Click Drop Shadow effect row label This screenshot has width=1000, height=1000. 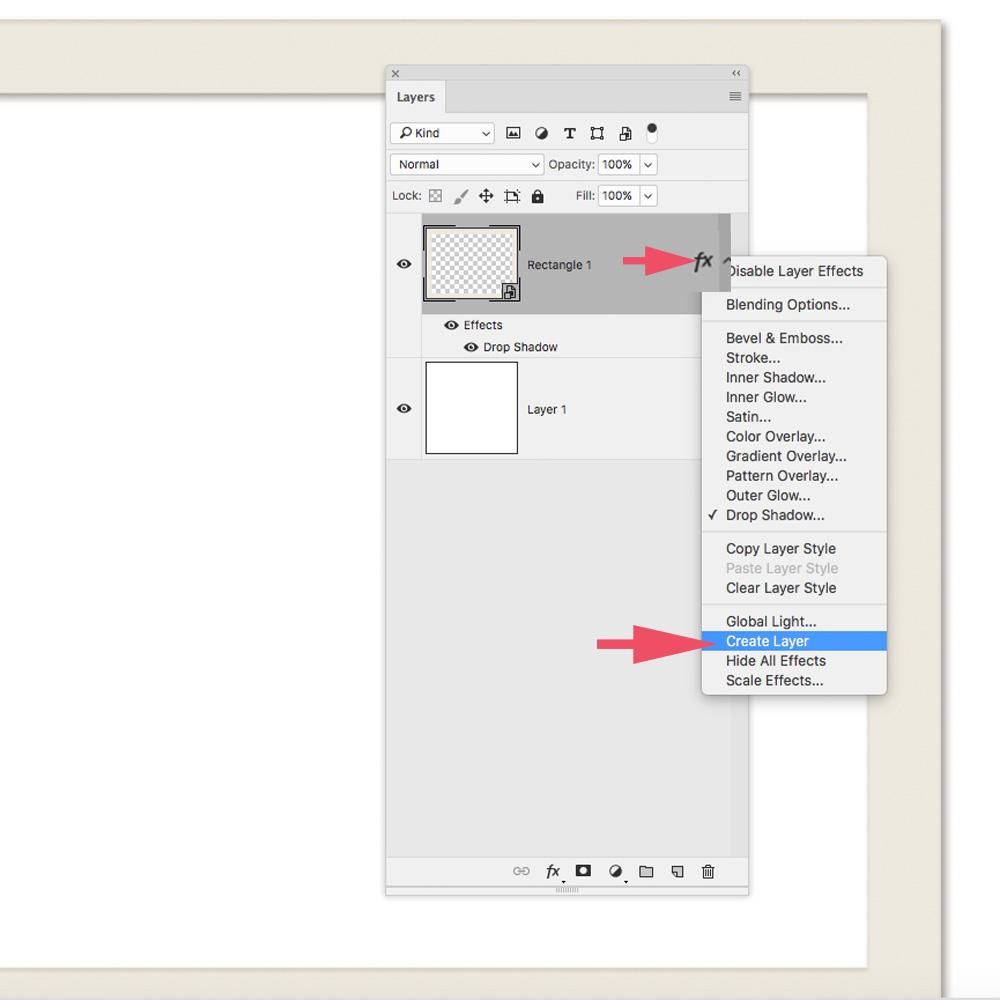click(520, 347)
